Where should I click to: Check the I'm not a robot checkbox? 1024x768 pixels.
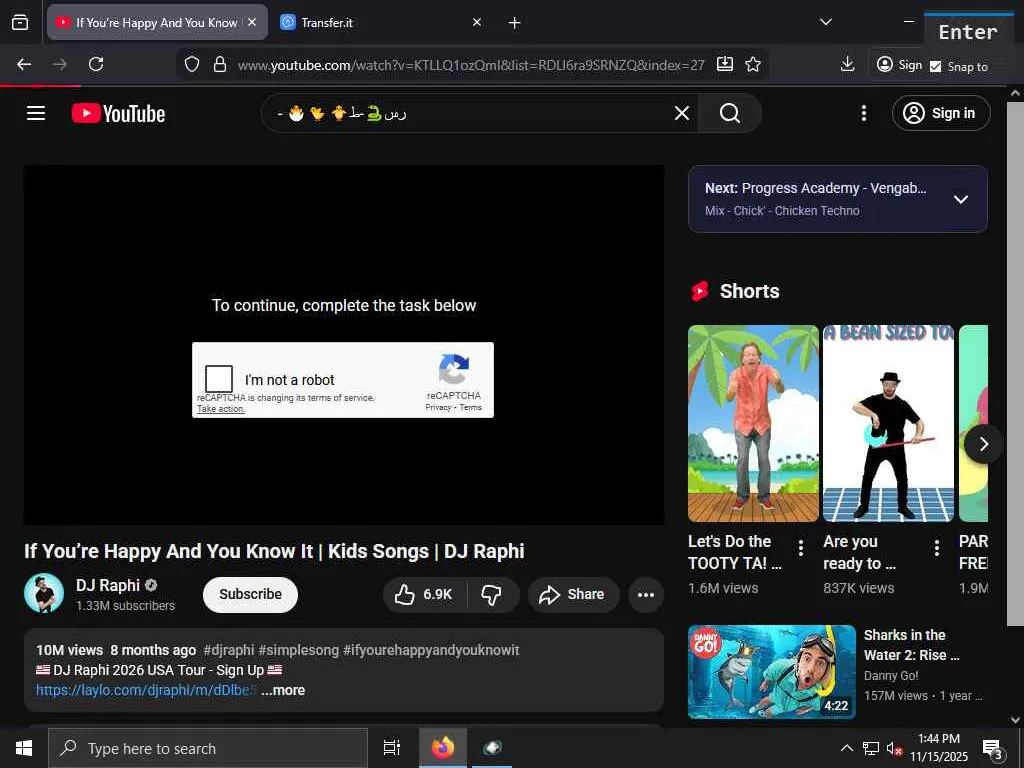[219, 379]
